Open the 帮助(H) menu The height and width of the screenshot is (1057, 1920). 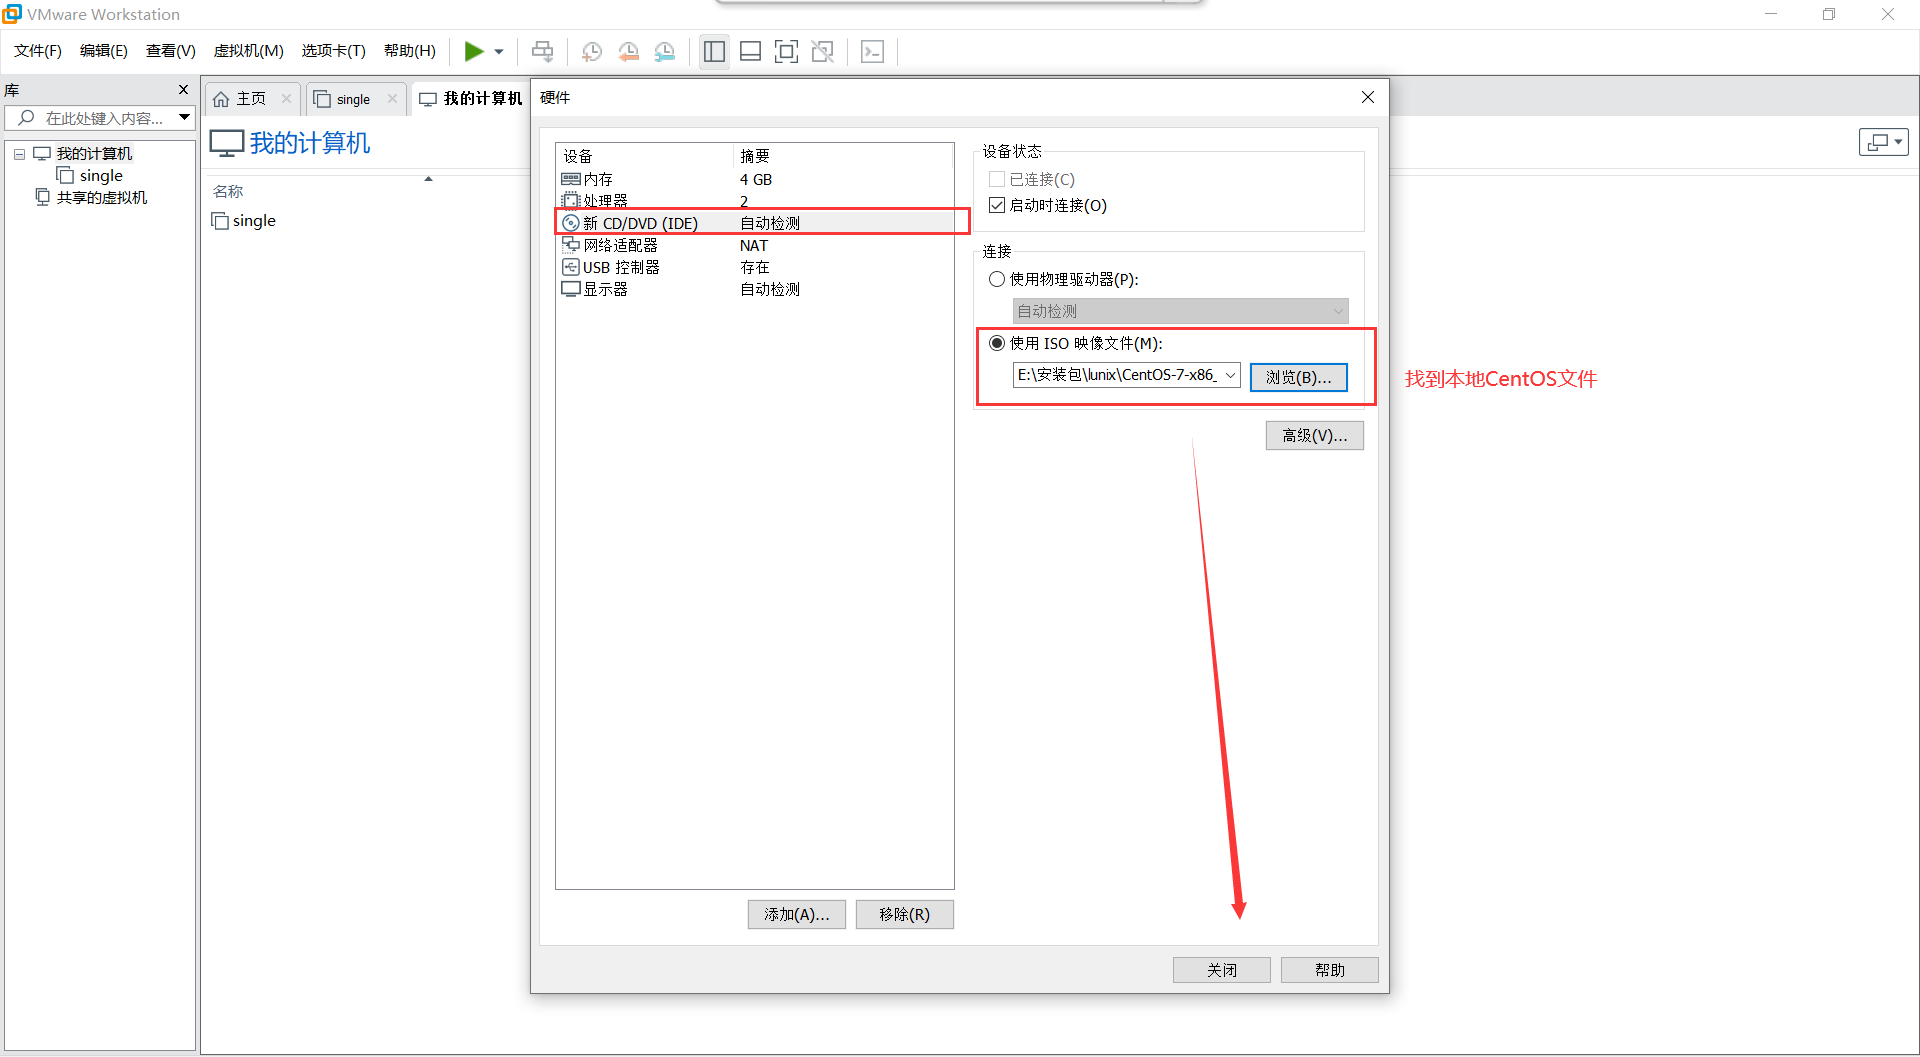coord(410,51)
